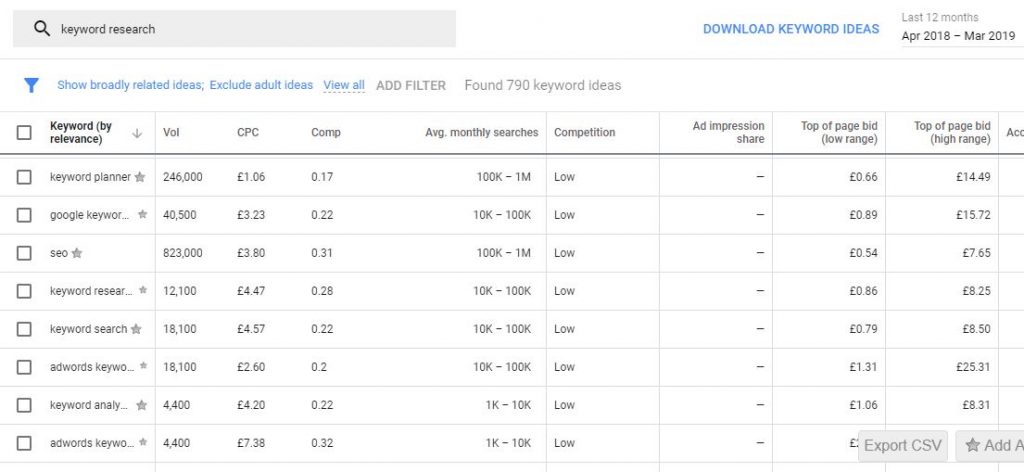Click the keyword research search field
1024x472 pixels.
[234, 29]
